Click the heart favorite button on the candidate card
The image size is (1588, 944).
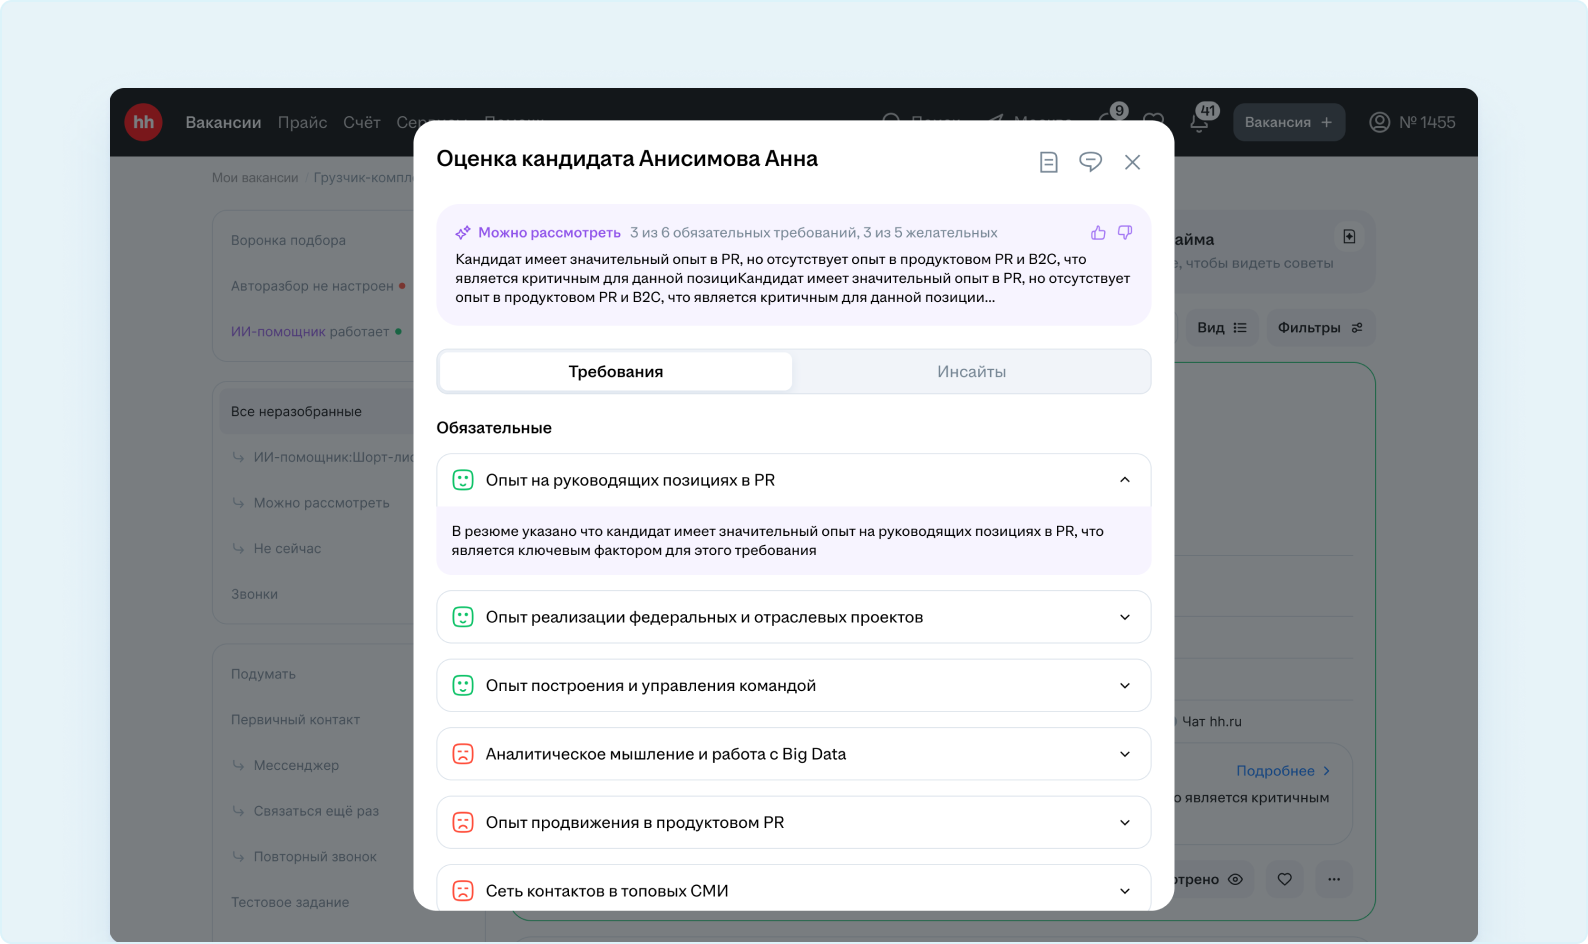[1284, 879]
